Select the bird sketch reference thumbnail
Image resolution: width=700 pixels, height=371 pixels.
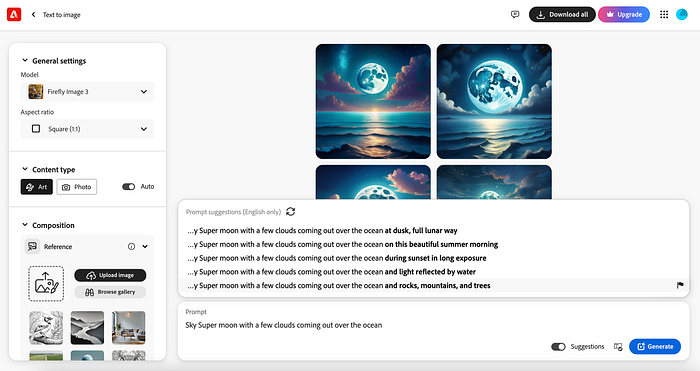pos(46,328)
